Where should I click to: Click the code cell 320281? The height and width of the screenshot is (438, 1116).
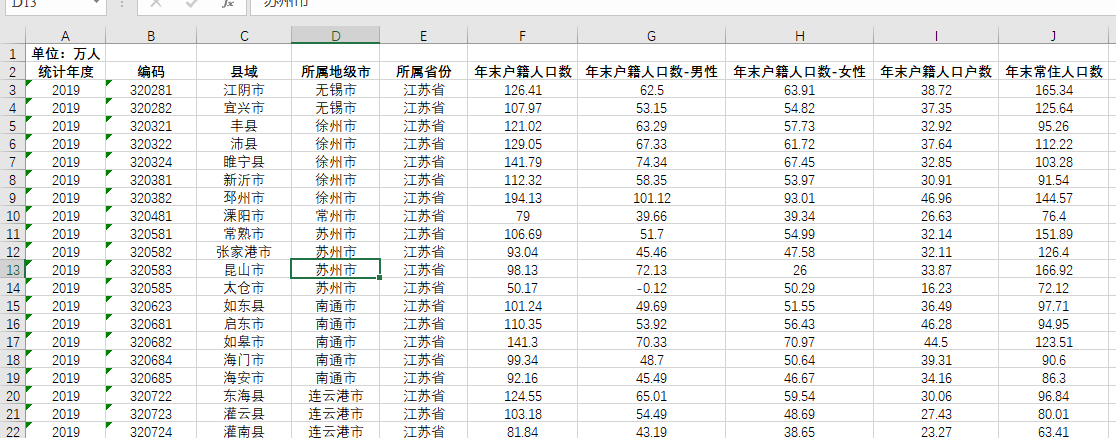coord(151,90)
